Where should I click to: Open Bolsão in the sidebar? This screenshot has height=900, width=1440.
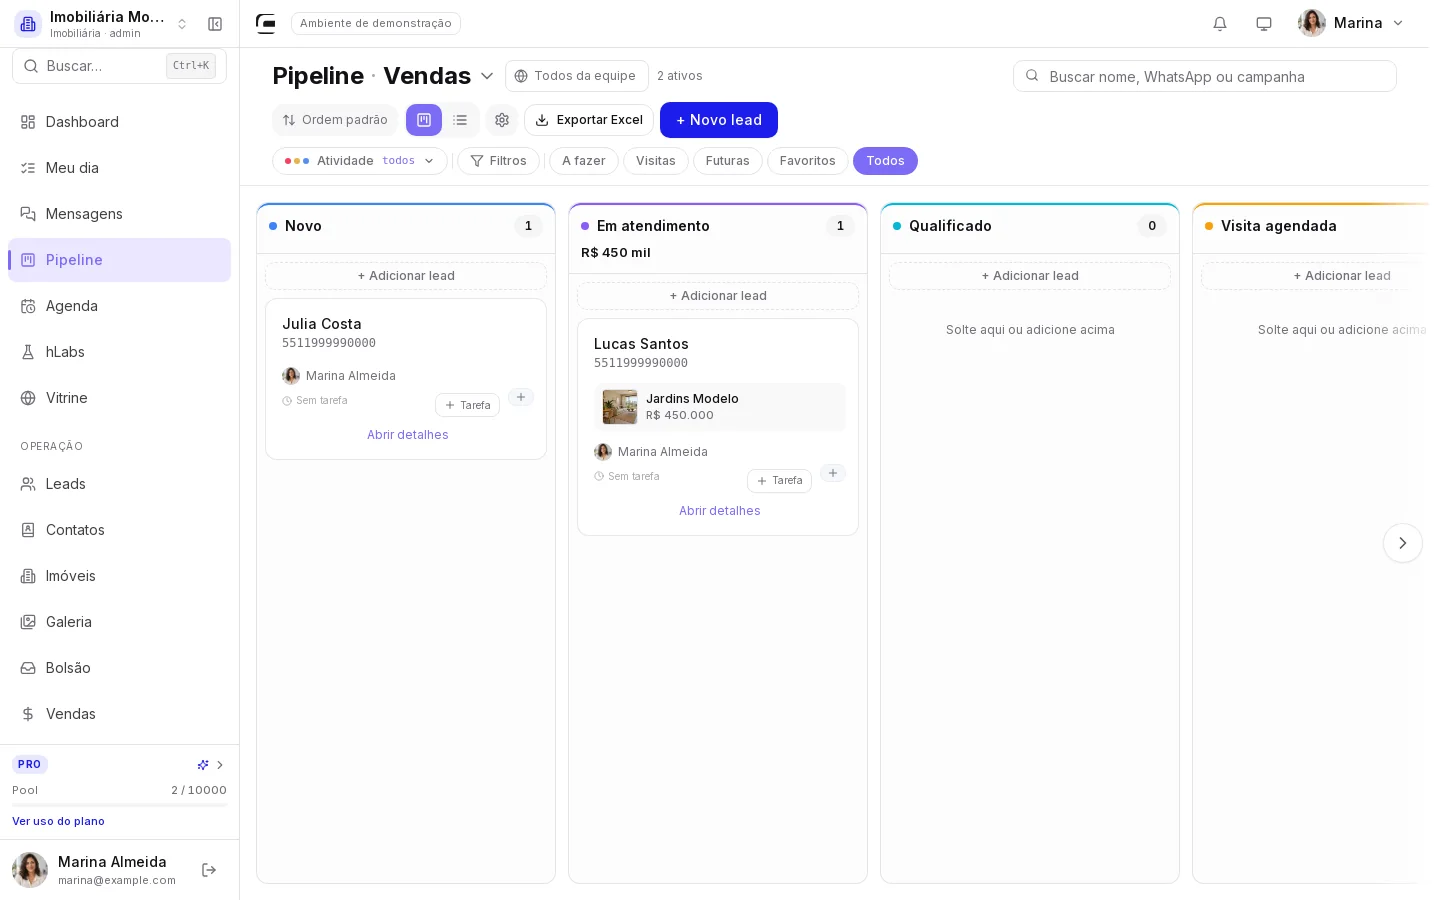tap(119, 668)
